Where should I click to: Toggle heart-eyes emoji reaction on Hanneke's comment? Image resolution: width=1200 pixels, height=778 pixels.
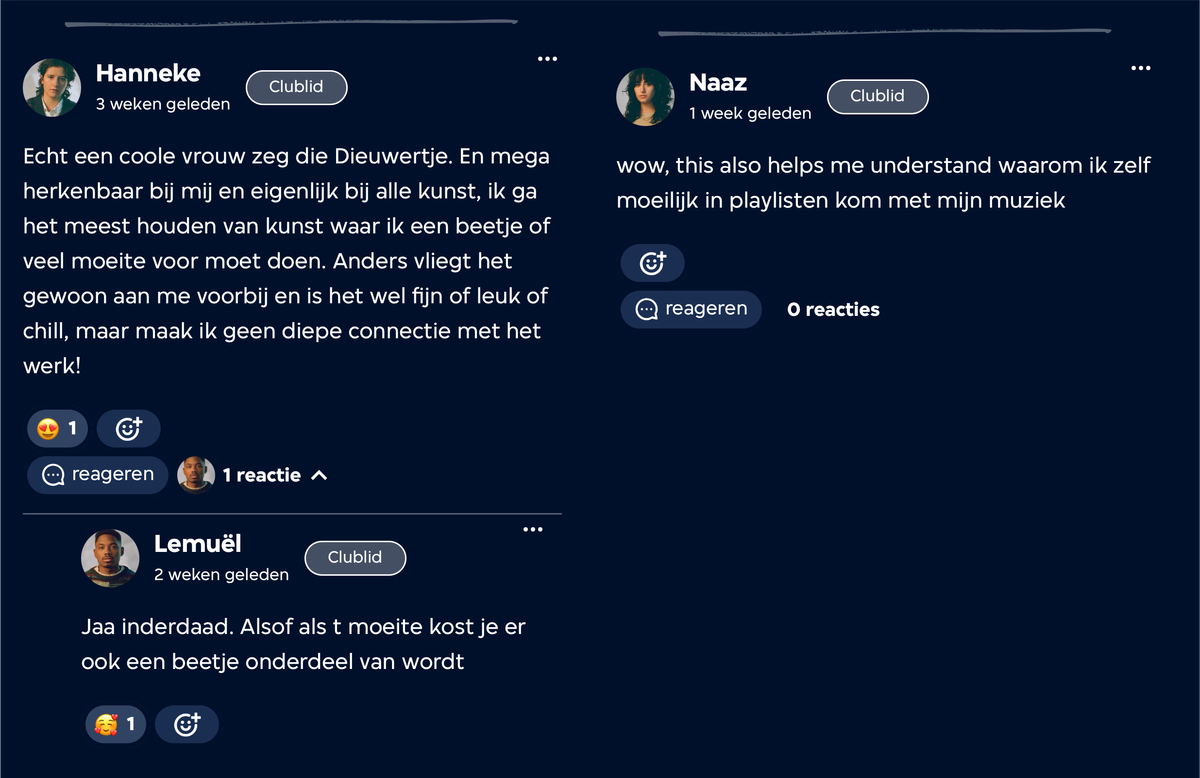pos(58,429)
